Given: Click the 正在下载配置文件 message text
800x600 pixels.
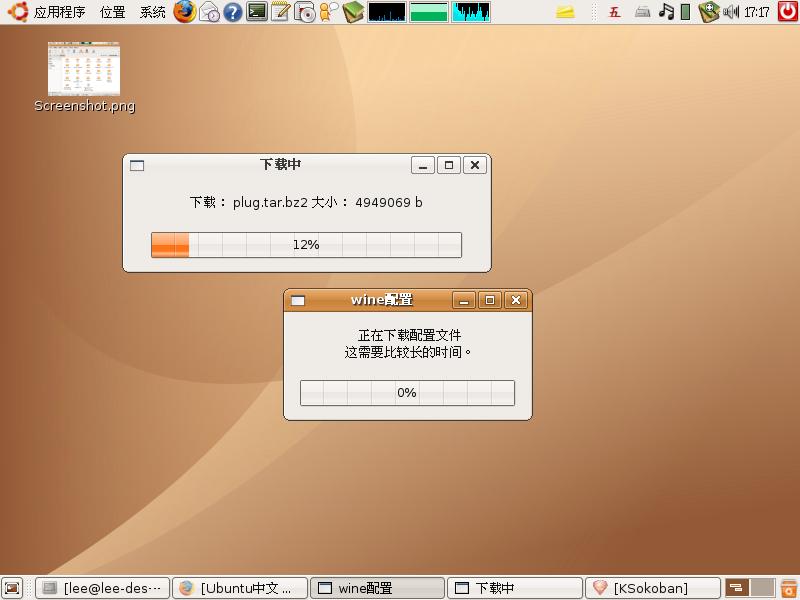Looking at the screenshot, I should (409, 335).
